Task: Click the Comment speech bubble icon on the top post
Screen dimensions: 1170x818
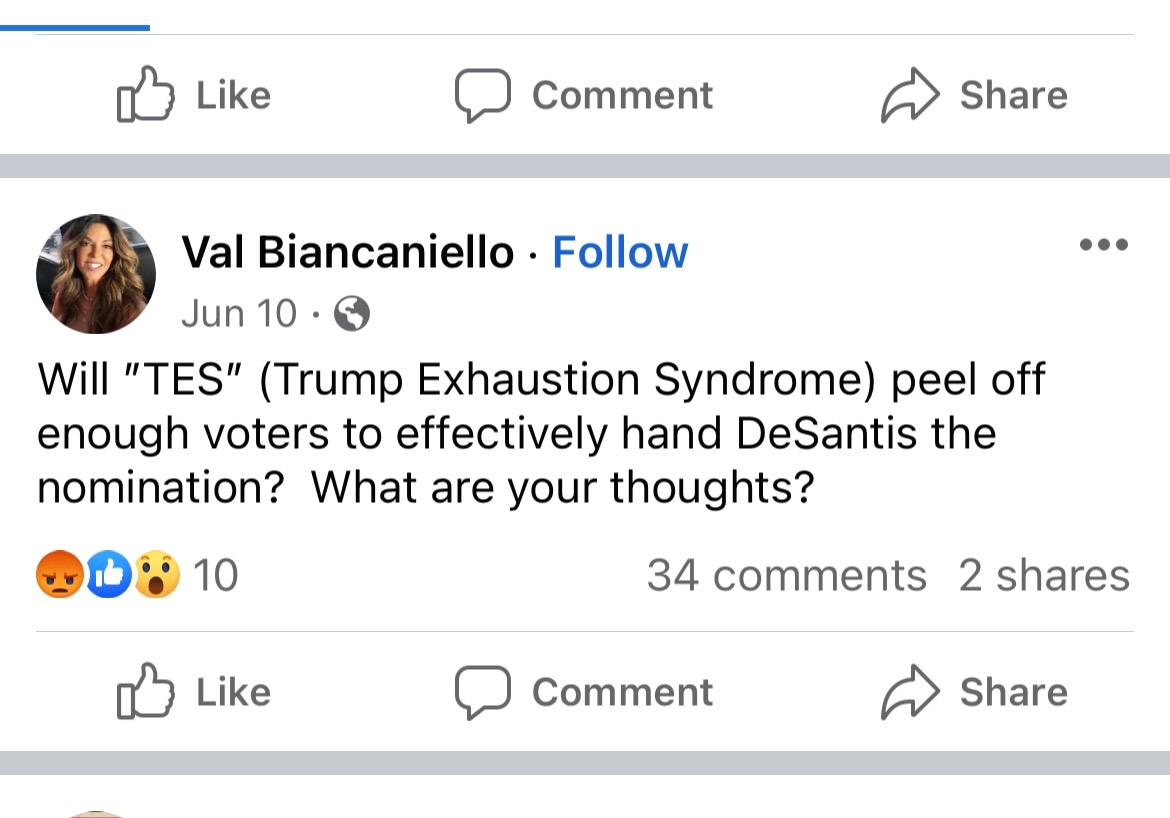Action: tap(483, 95)
